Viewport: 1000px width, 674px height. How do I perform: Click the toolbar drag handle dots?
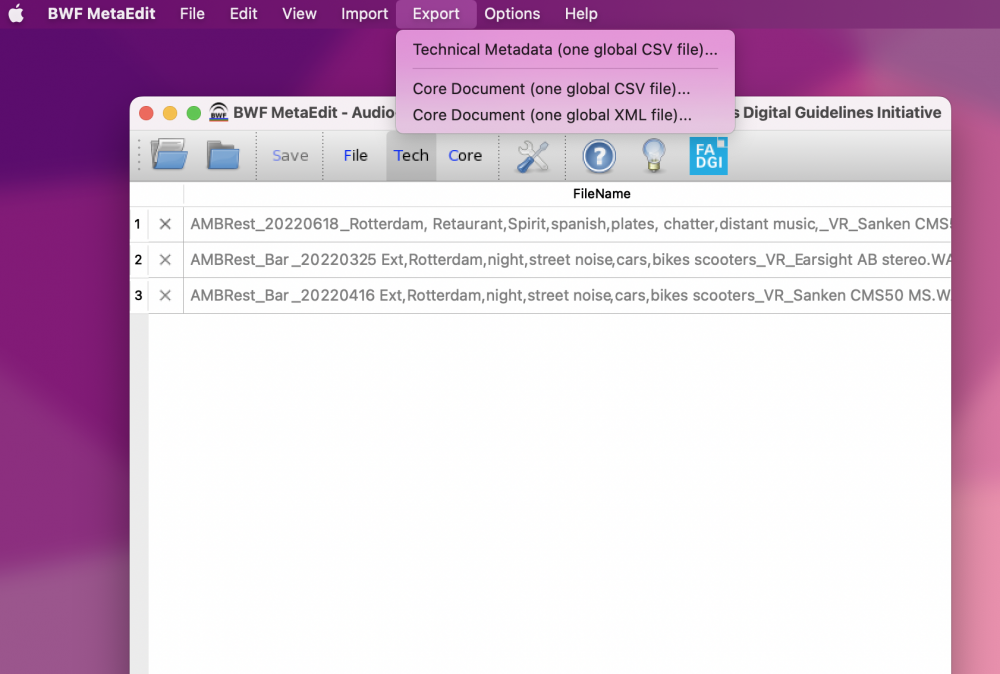point(138,156)
